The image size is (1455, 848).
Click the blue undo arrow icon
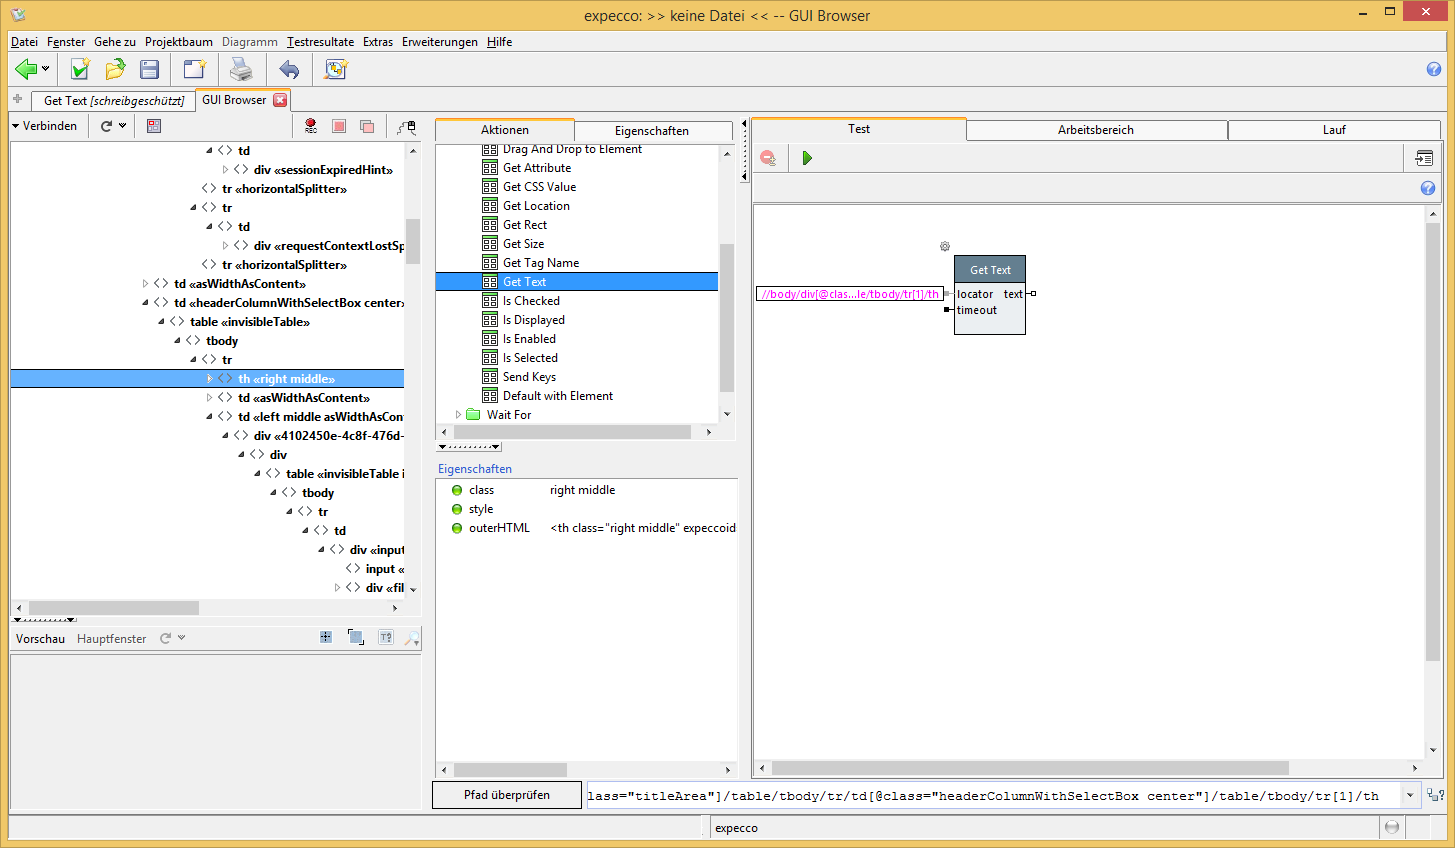[x=289, y=69]
